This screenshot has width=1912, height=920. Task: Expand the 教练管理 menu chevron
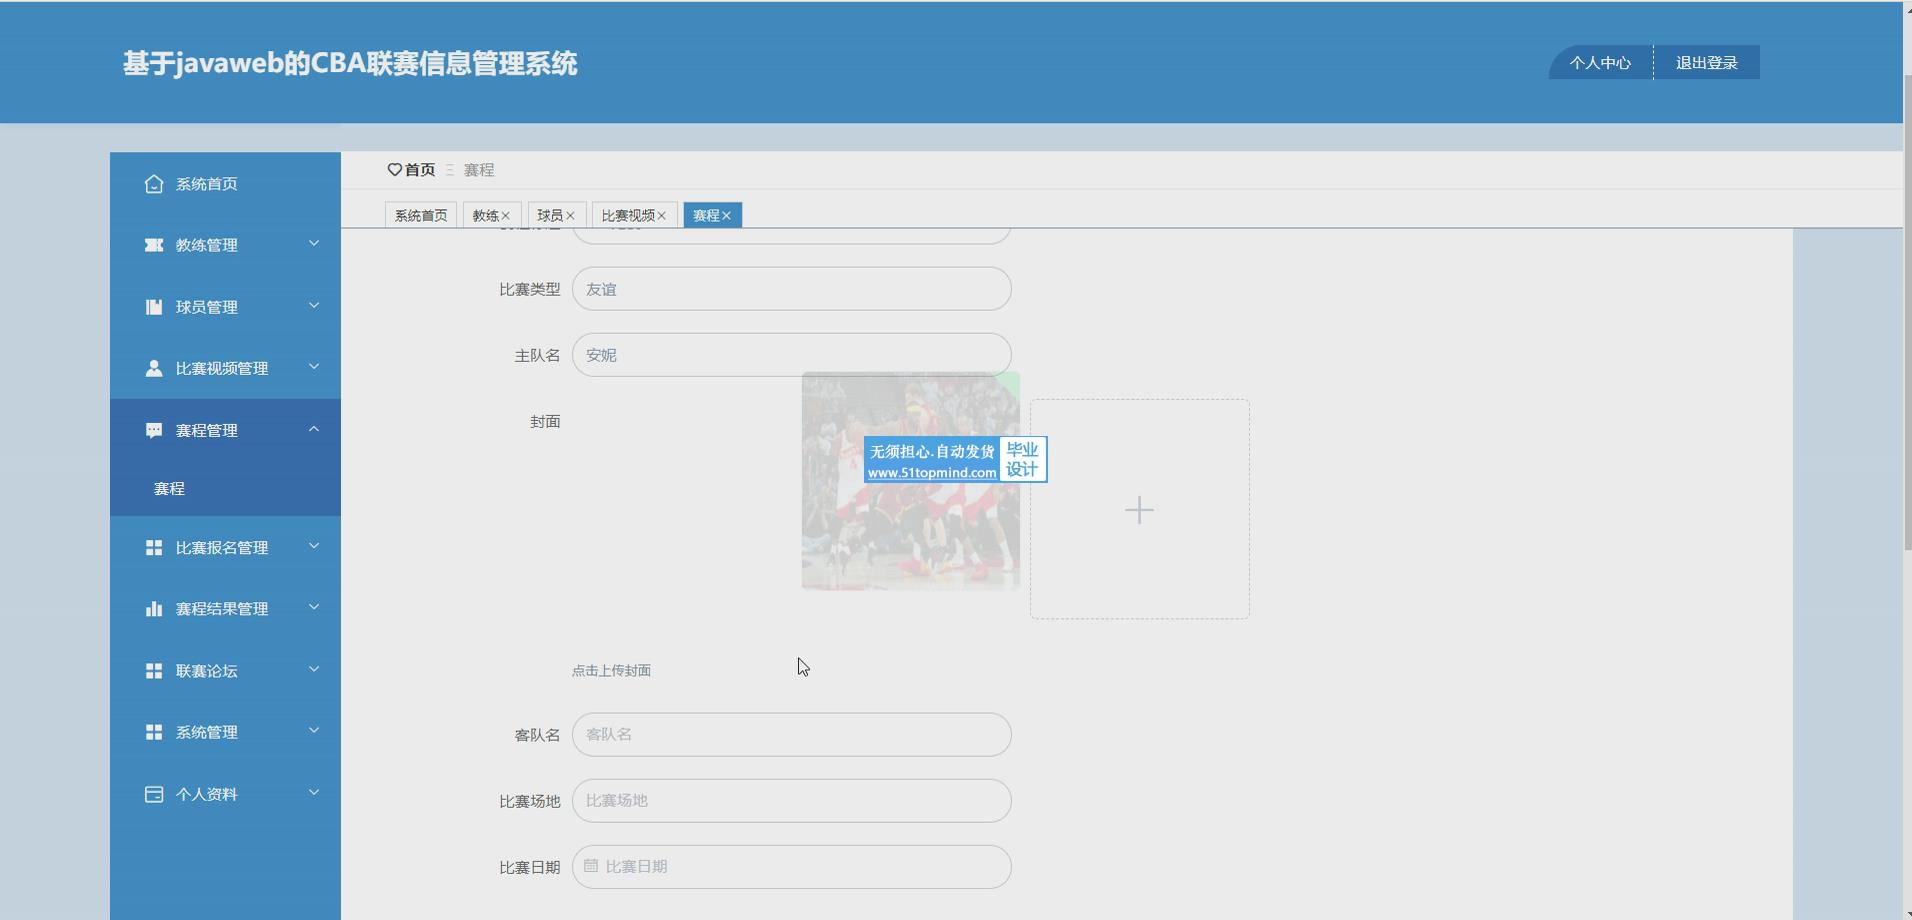[314, 243]
